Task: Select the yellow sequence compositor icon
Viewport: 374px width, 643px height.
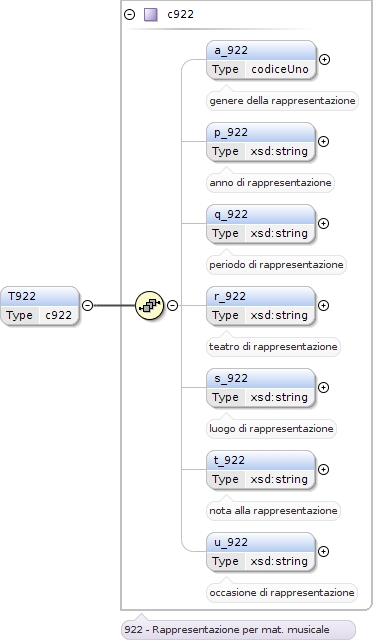Action: click(150, 306)
